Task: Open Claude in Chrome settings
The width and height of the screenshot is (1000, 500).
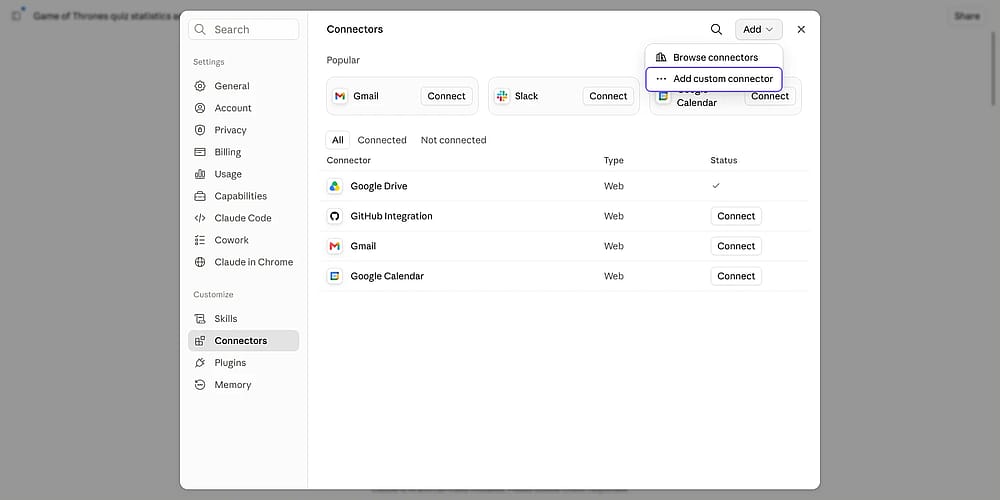Action: coord(243,262)
